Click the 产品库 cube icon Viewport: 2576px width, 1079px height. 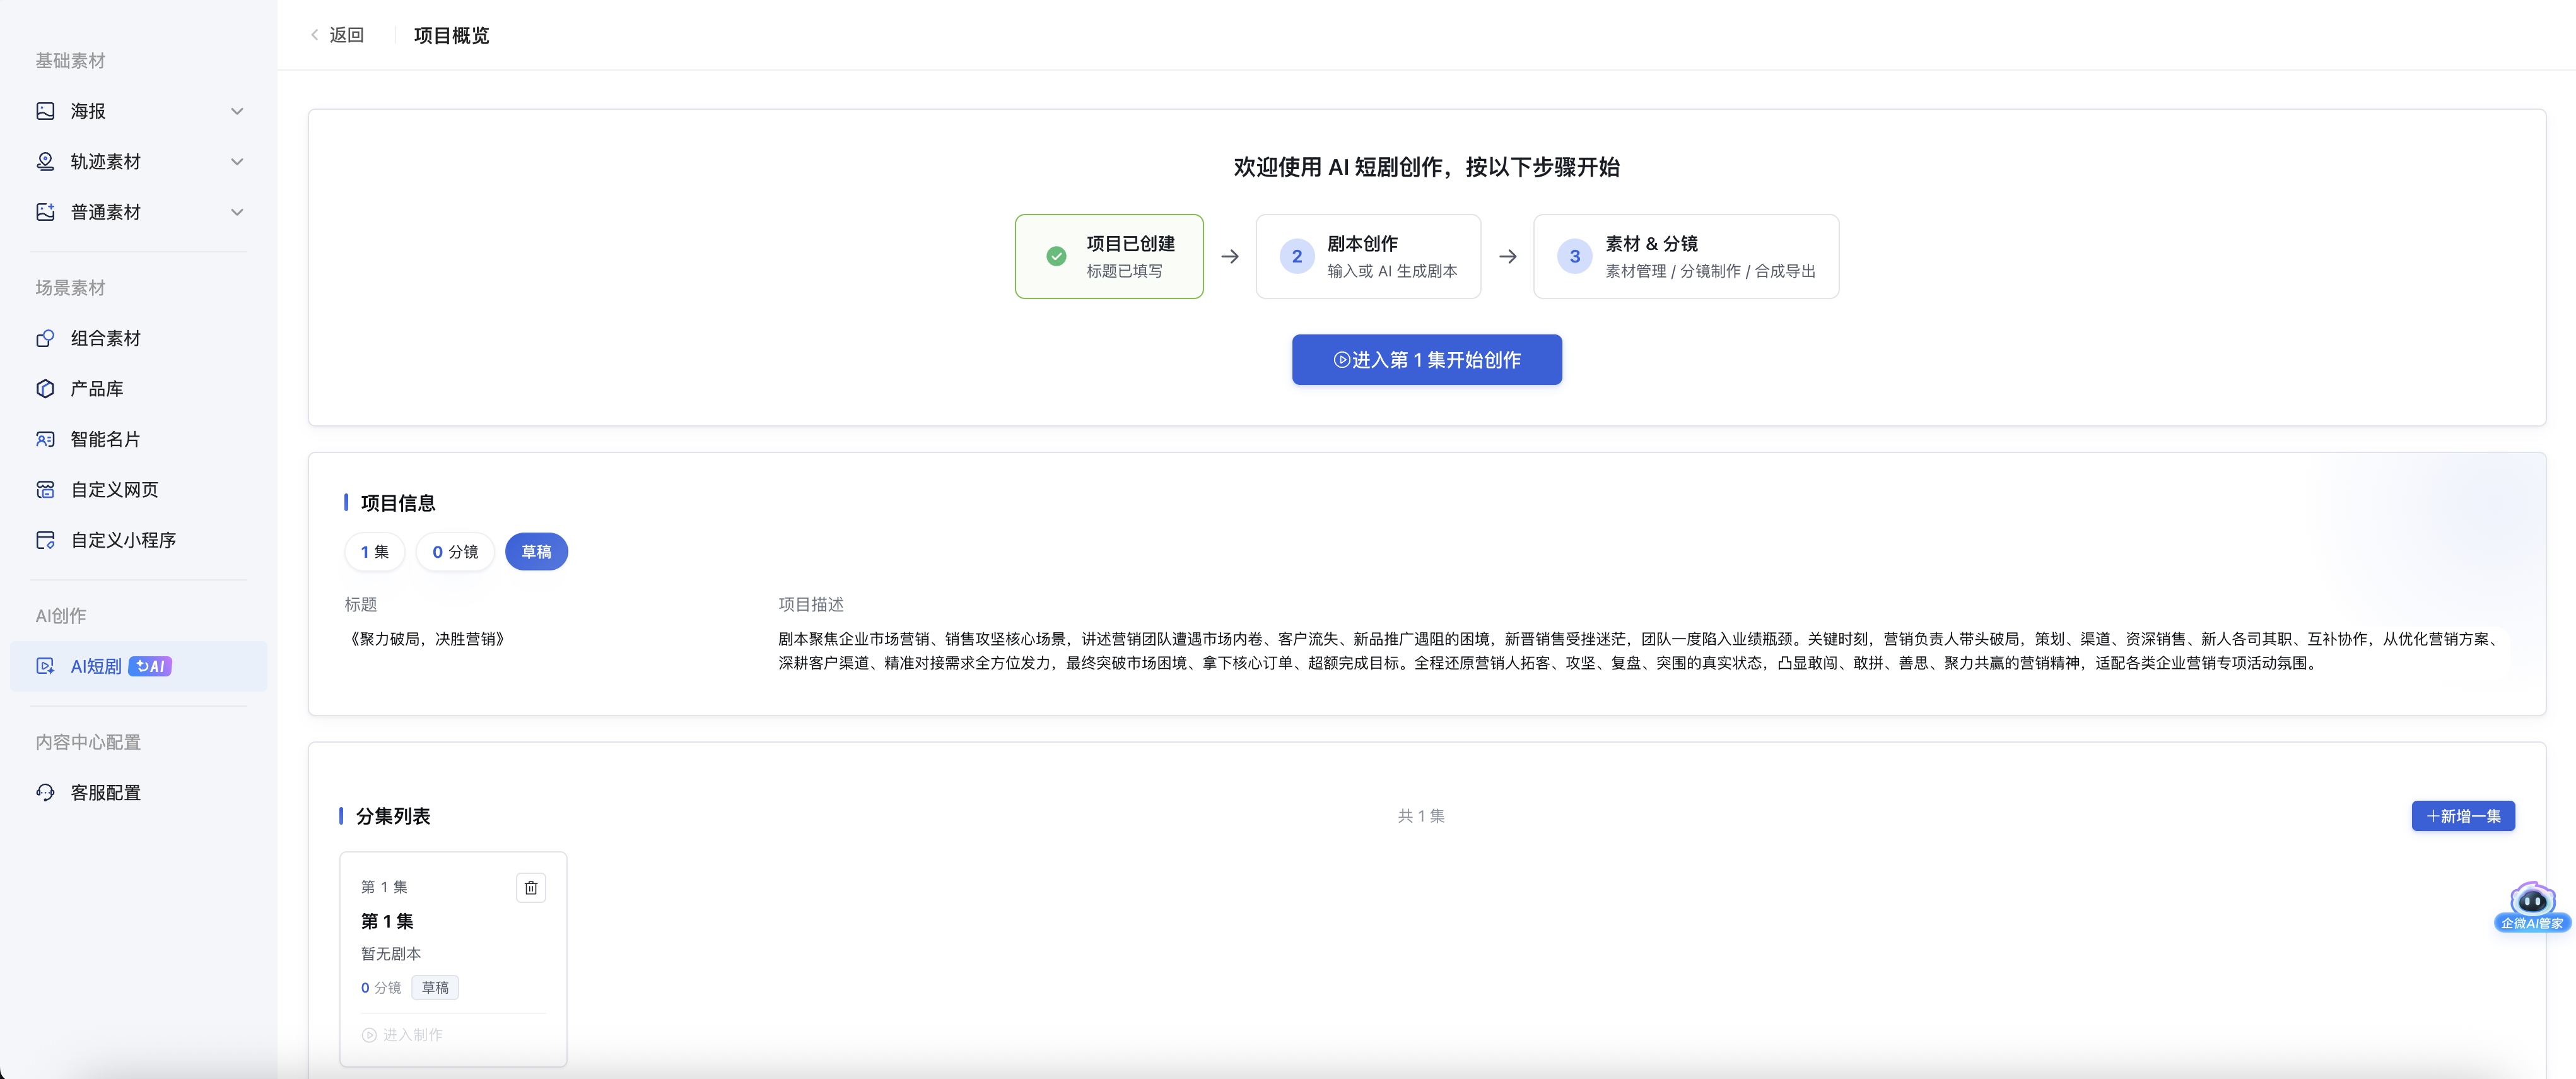click(x=45, y=389)
